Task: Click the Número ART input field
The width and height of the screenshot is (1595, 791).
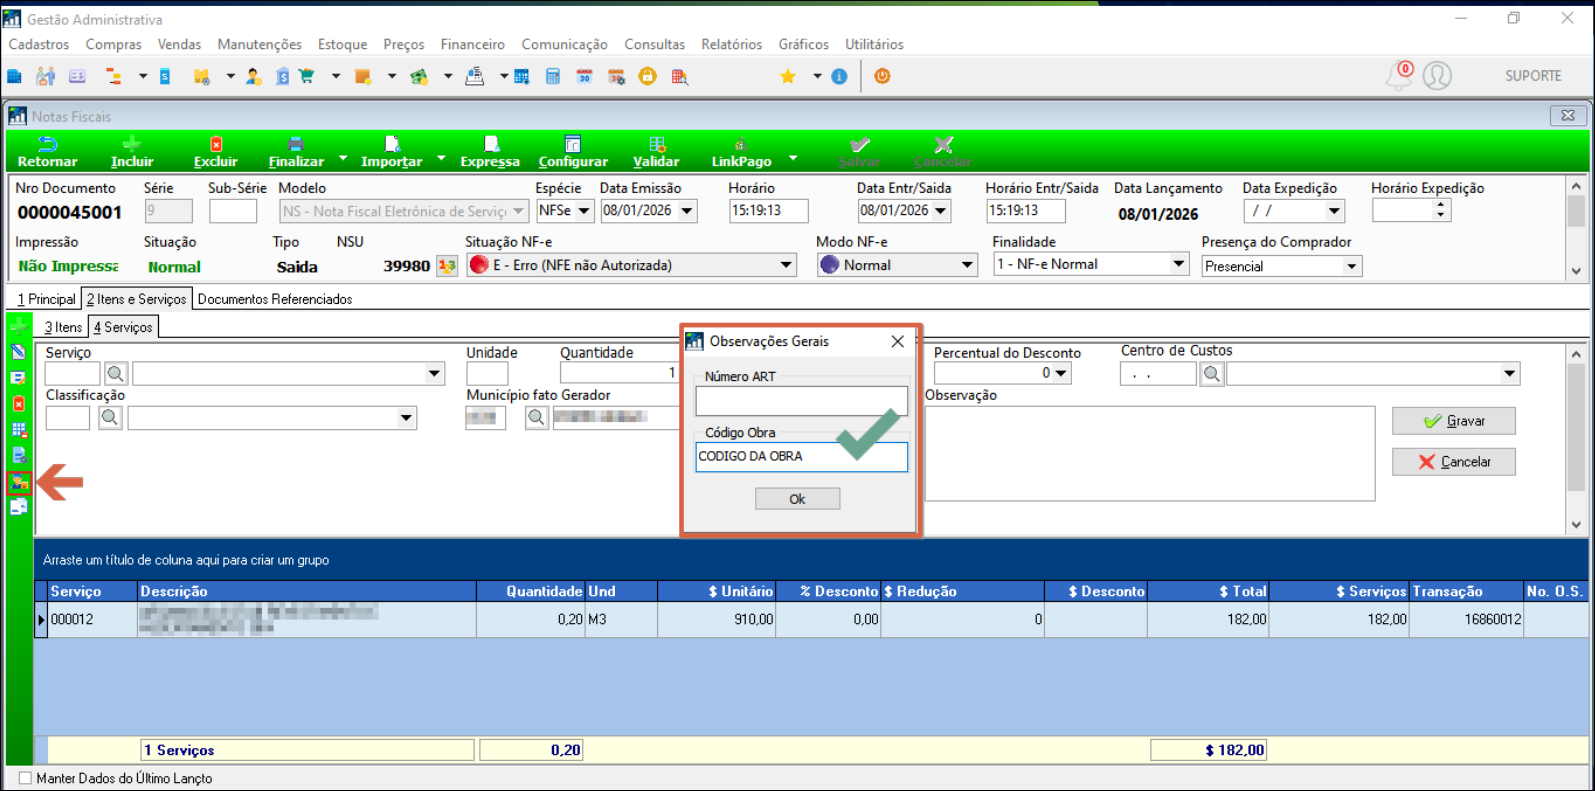Action: tap(801, 401)
